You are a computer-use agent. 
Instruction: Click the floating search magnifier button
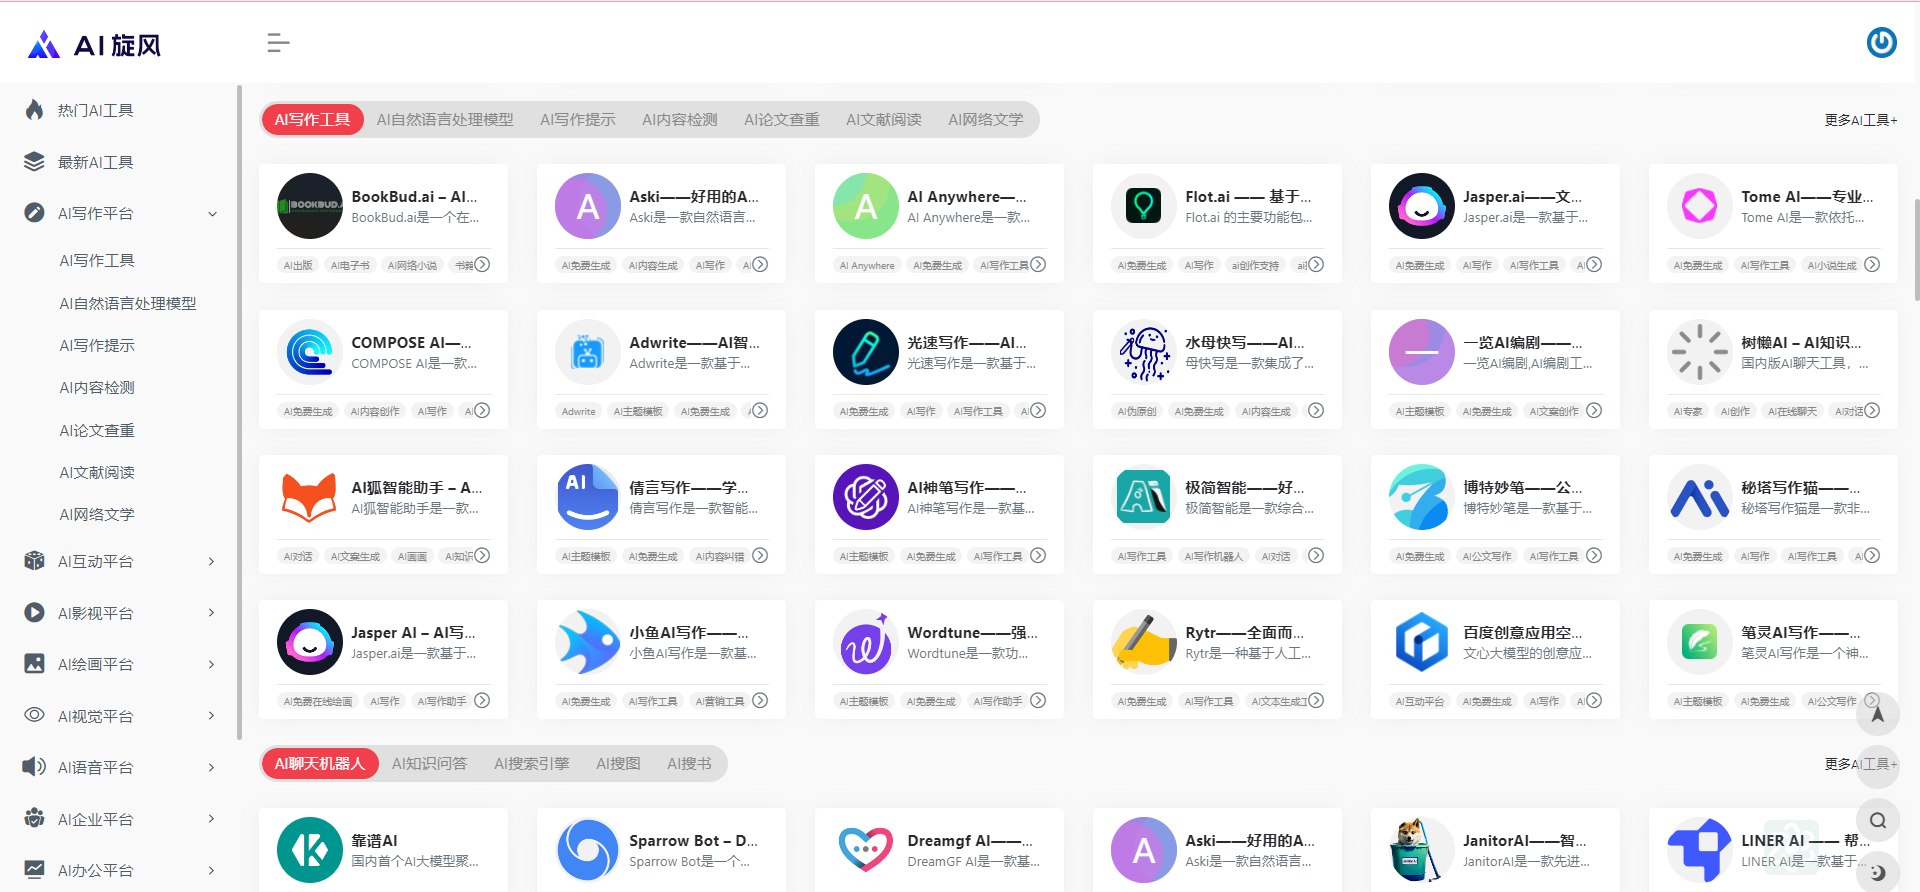[x=1878, y=821]
